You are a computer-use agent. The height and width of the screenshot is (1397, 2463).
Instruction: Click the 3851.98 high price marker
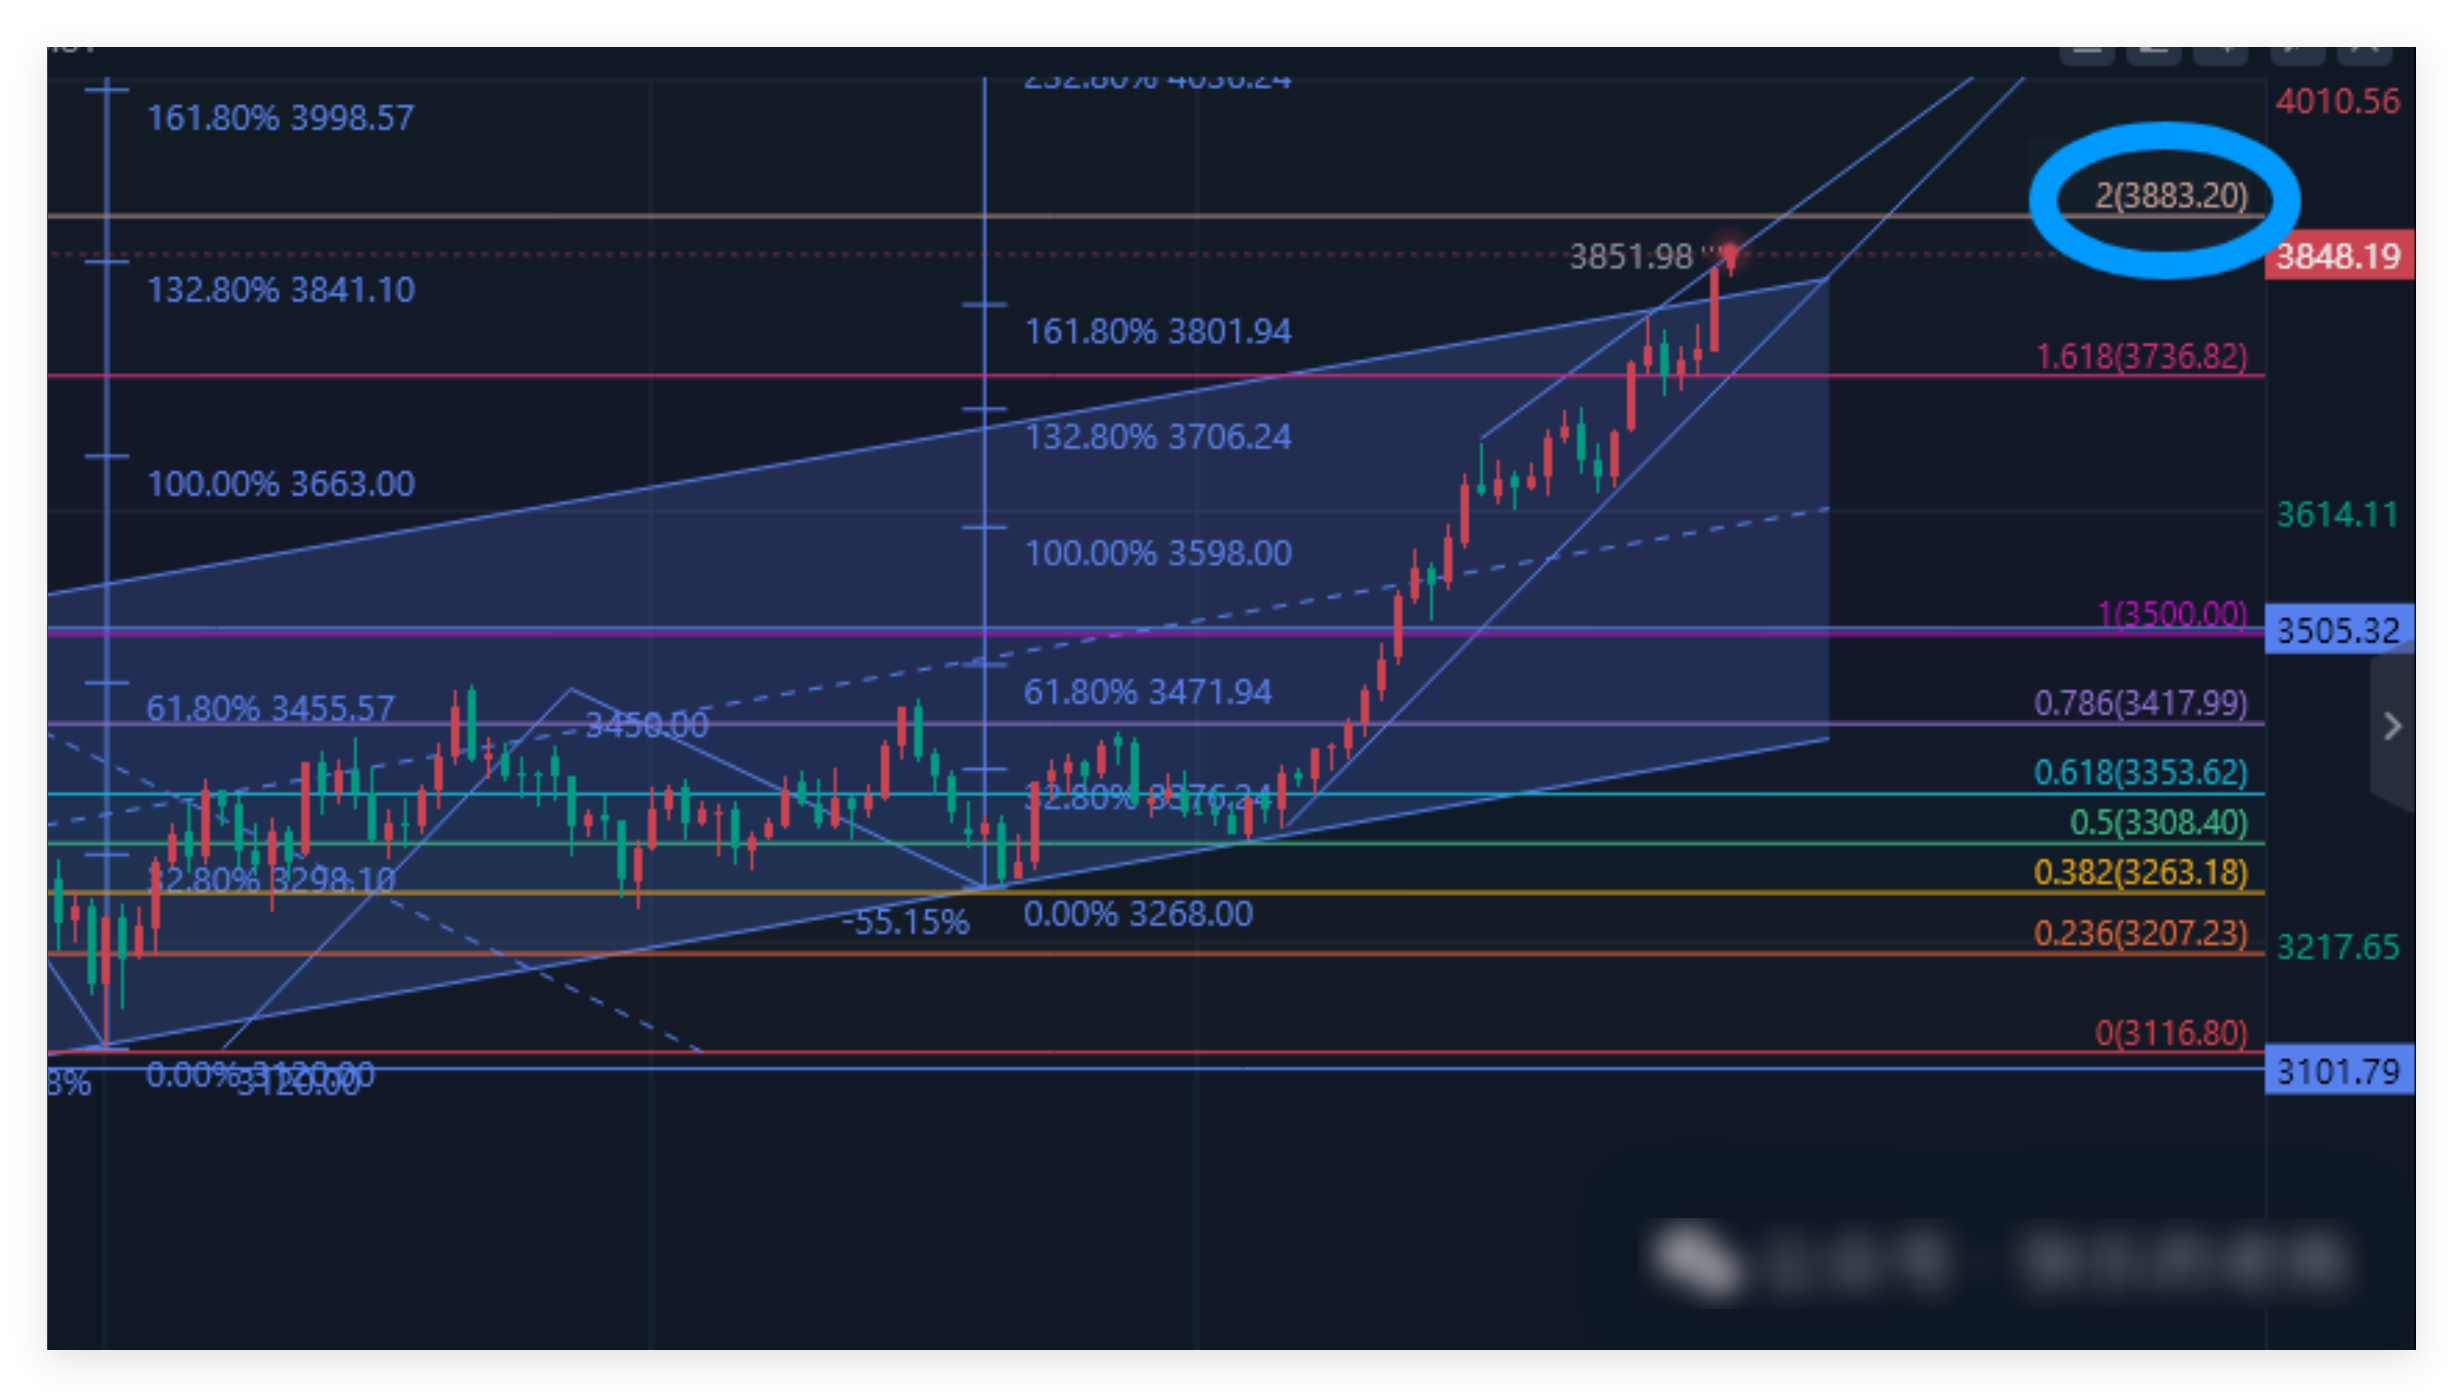click(1631, 258)
